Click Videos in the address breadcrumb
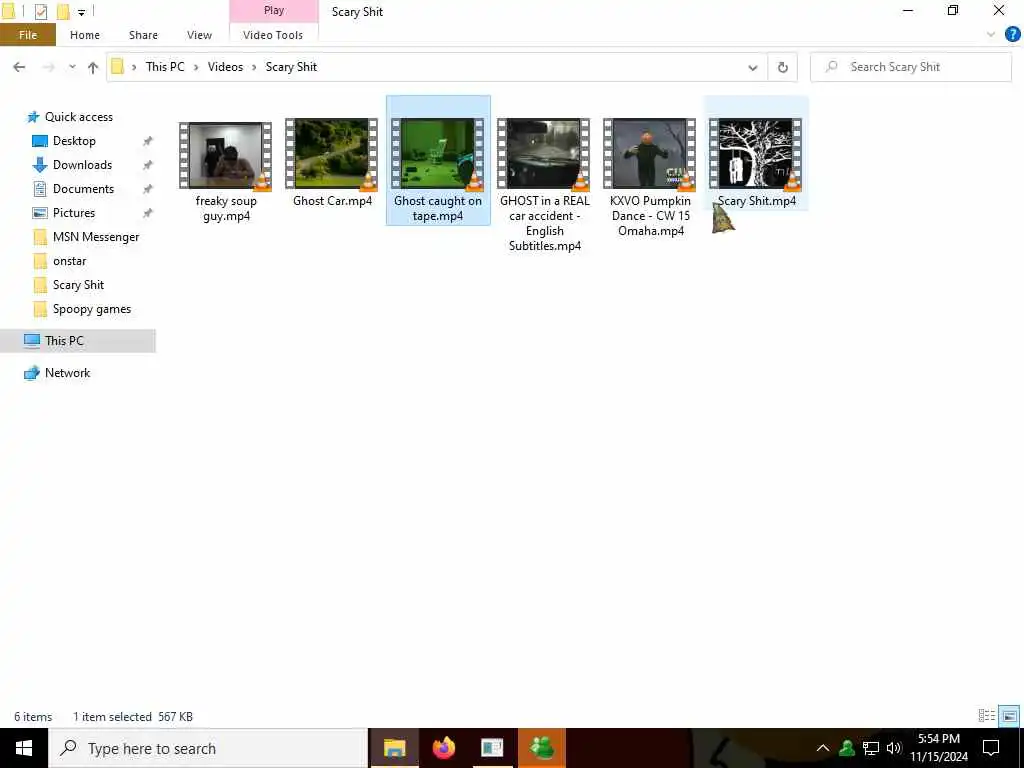The image size is (1024, 768). [225, 67]
